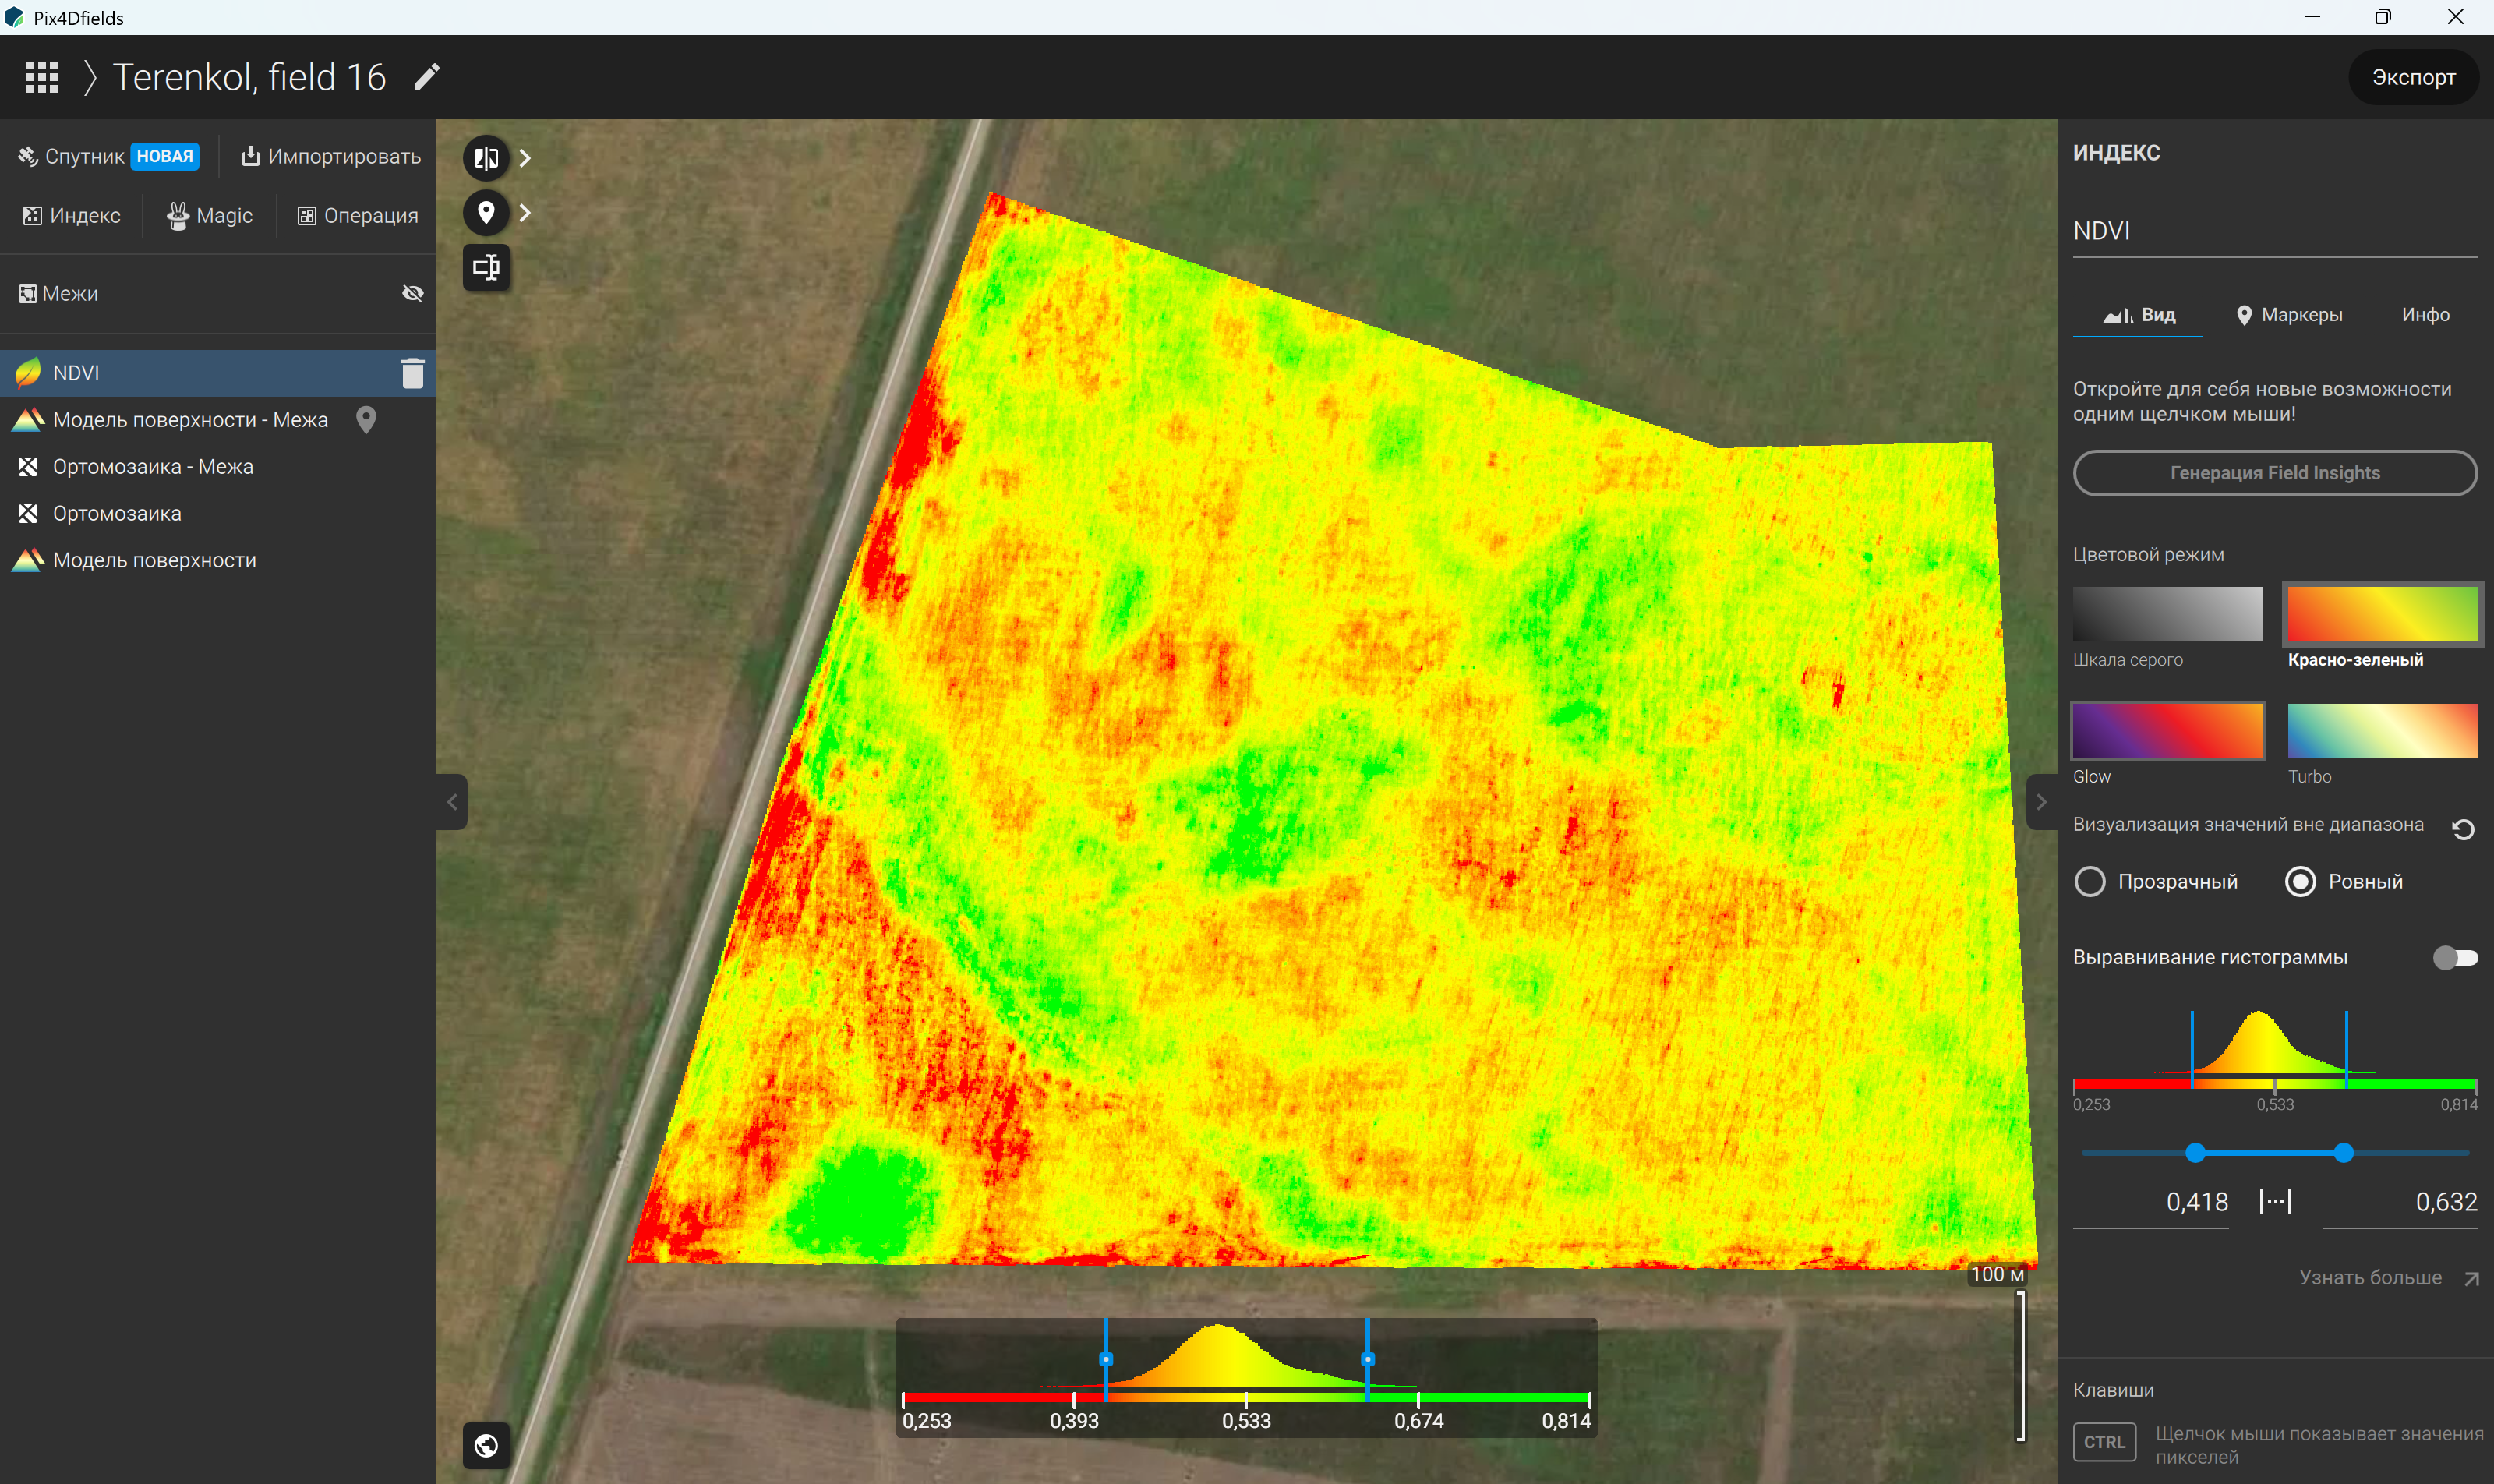Click the split-view compare map tool
This screenshot has height=1484, width=2494.
click(x=486, y=158)
